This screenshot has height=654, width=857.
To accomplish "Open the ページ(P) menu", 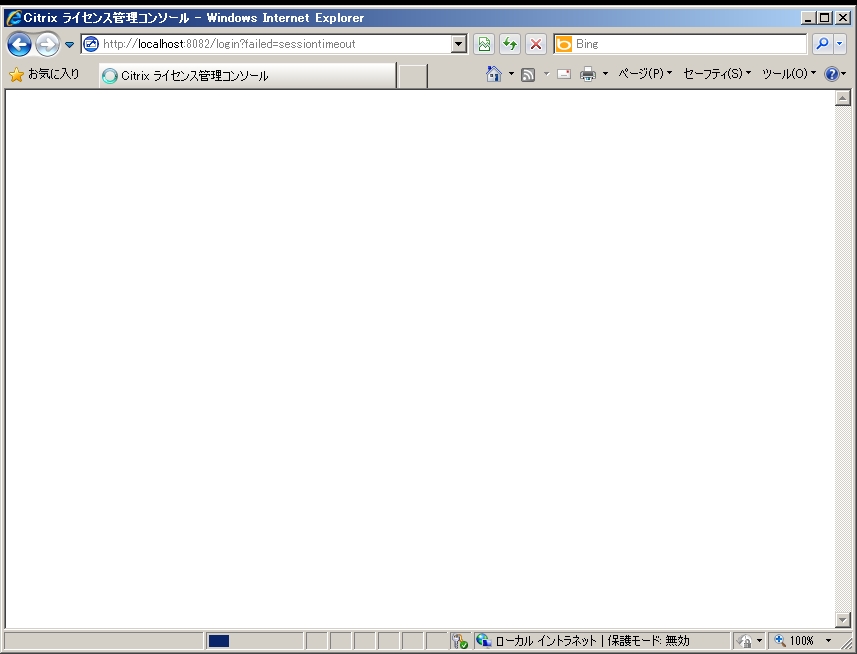I will 644,75.
